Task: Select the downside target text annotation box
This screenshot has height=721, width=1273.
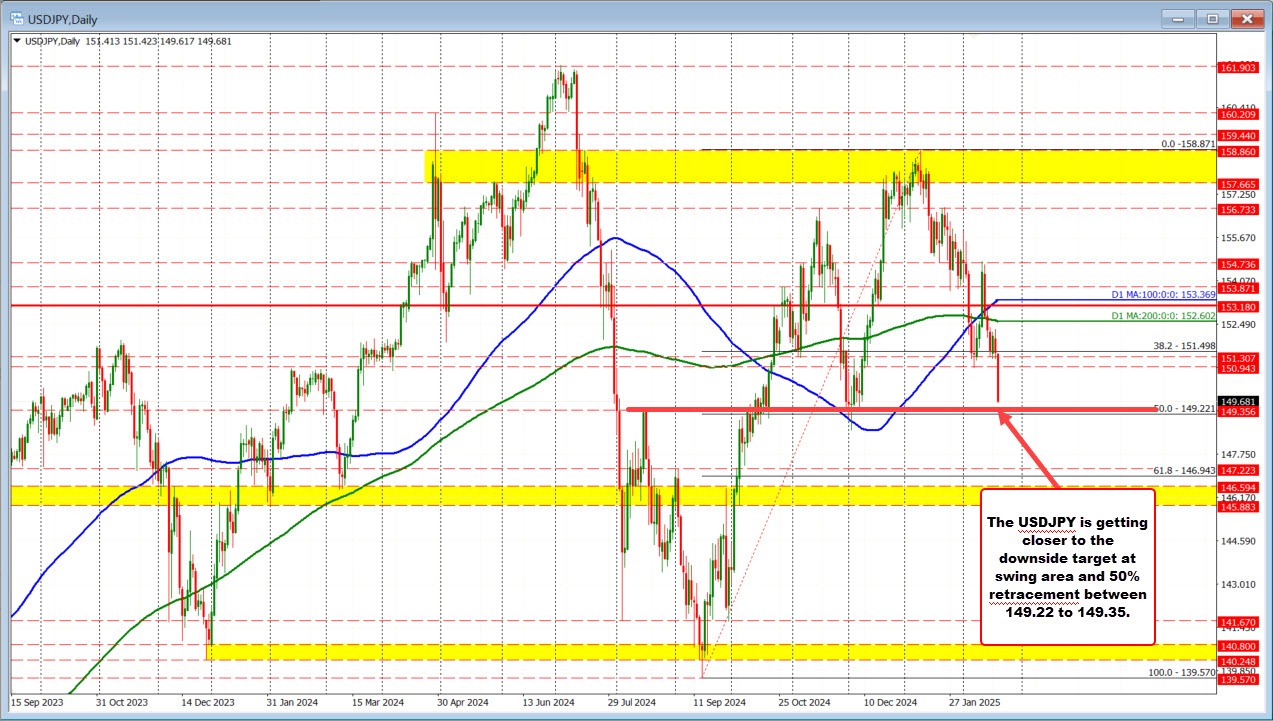Action: 1067,567
